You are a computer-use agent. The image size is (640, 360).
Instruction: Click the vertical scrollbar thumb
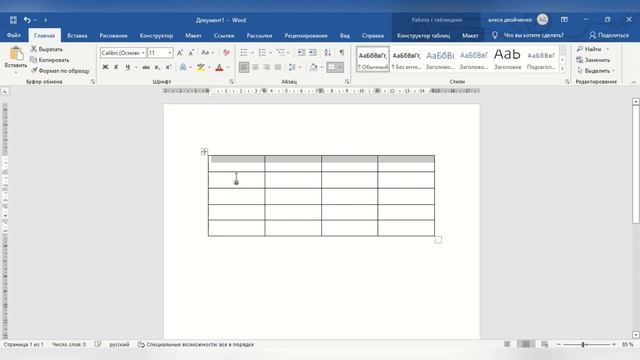636,164
